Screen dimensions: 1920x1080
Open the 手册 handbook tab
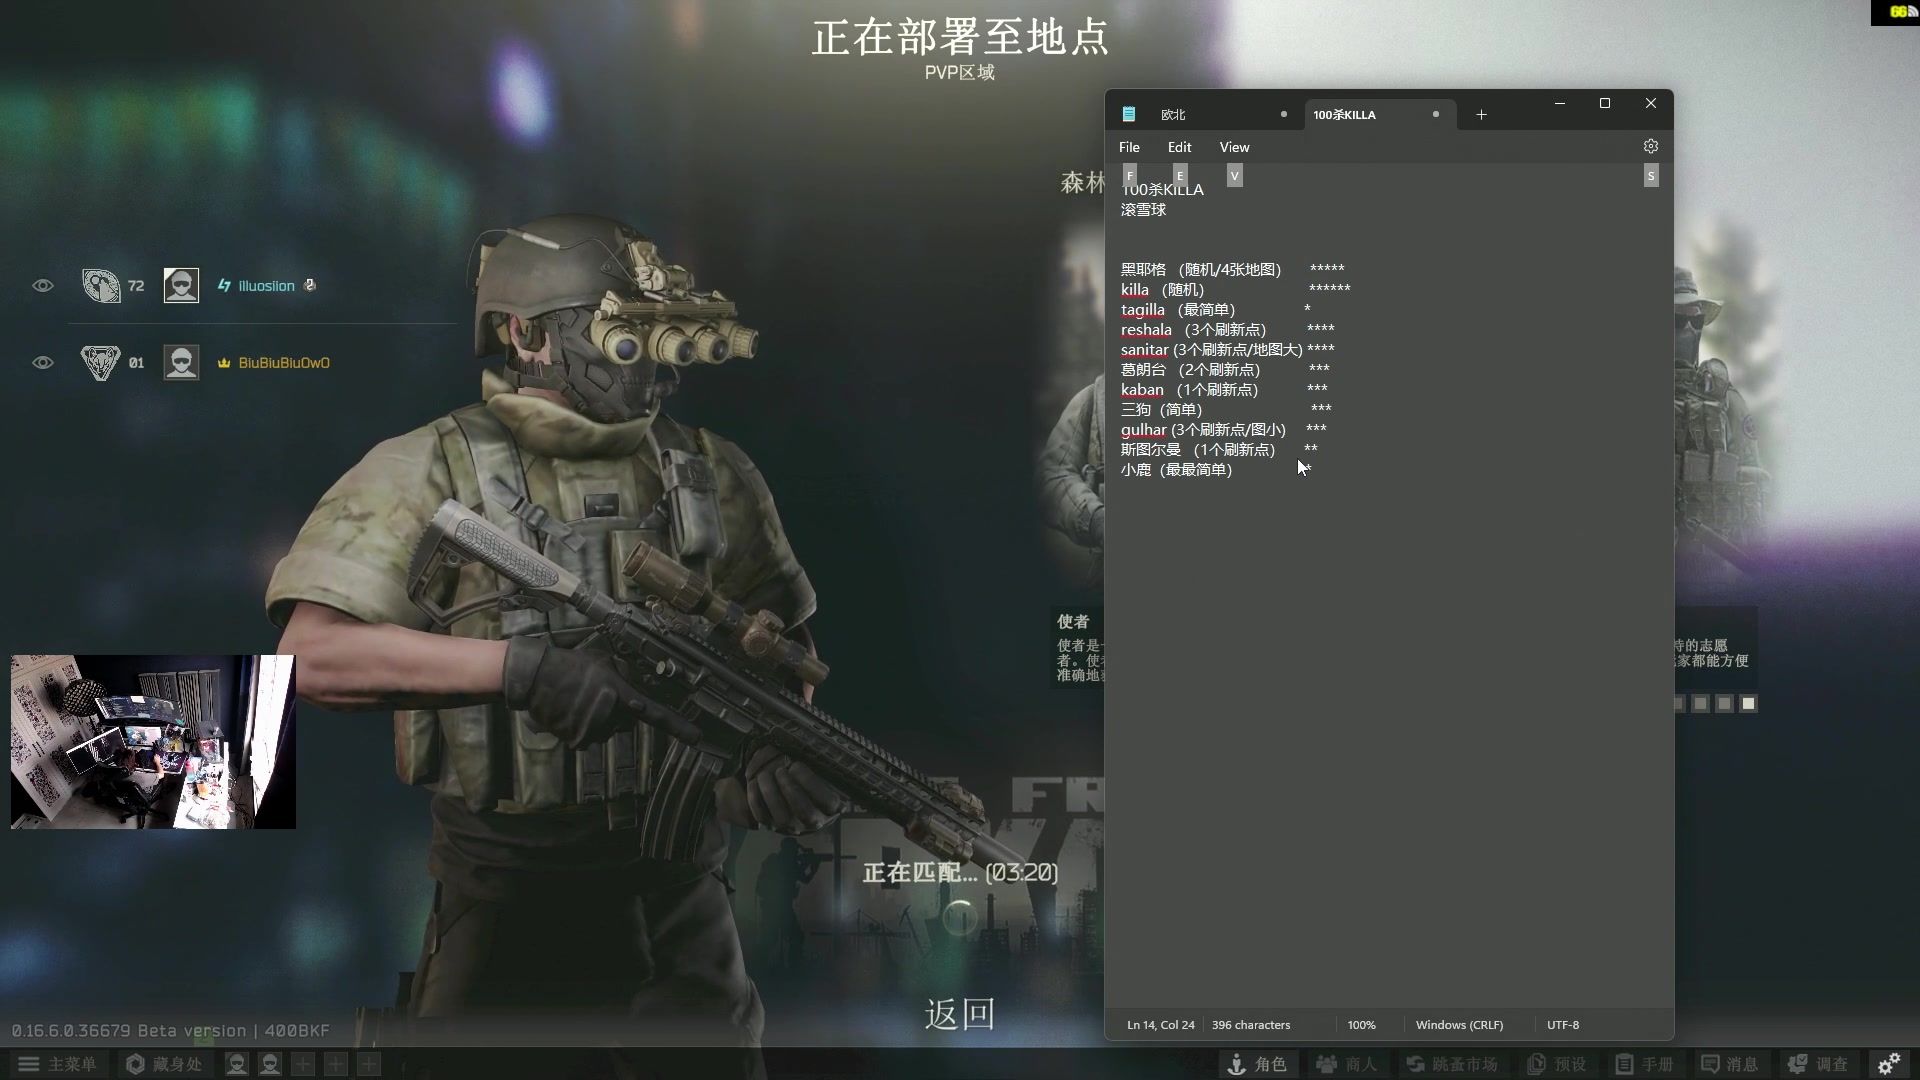tap(1644, 1064)
